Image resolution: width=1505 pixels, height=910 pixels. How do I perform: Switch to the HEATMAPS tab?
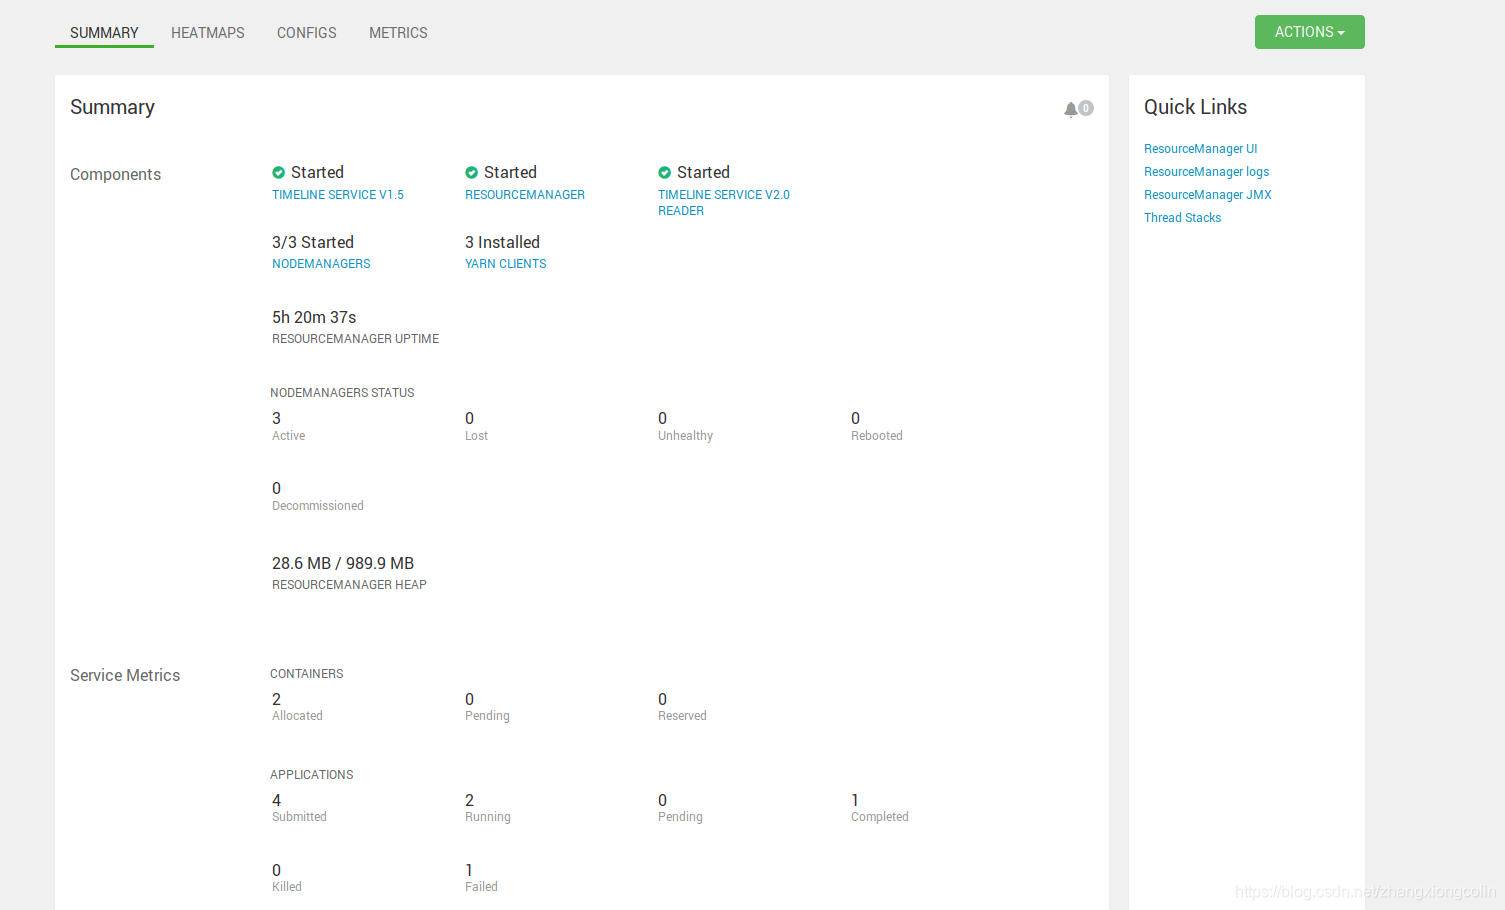tap(208, 33)
